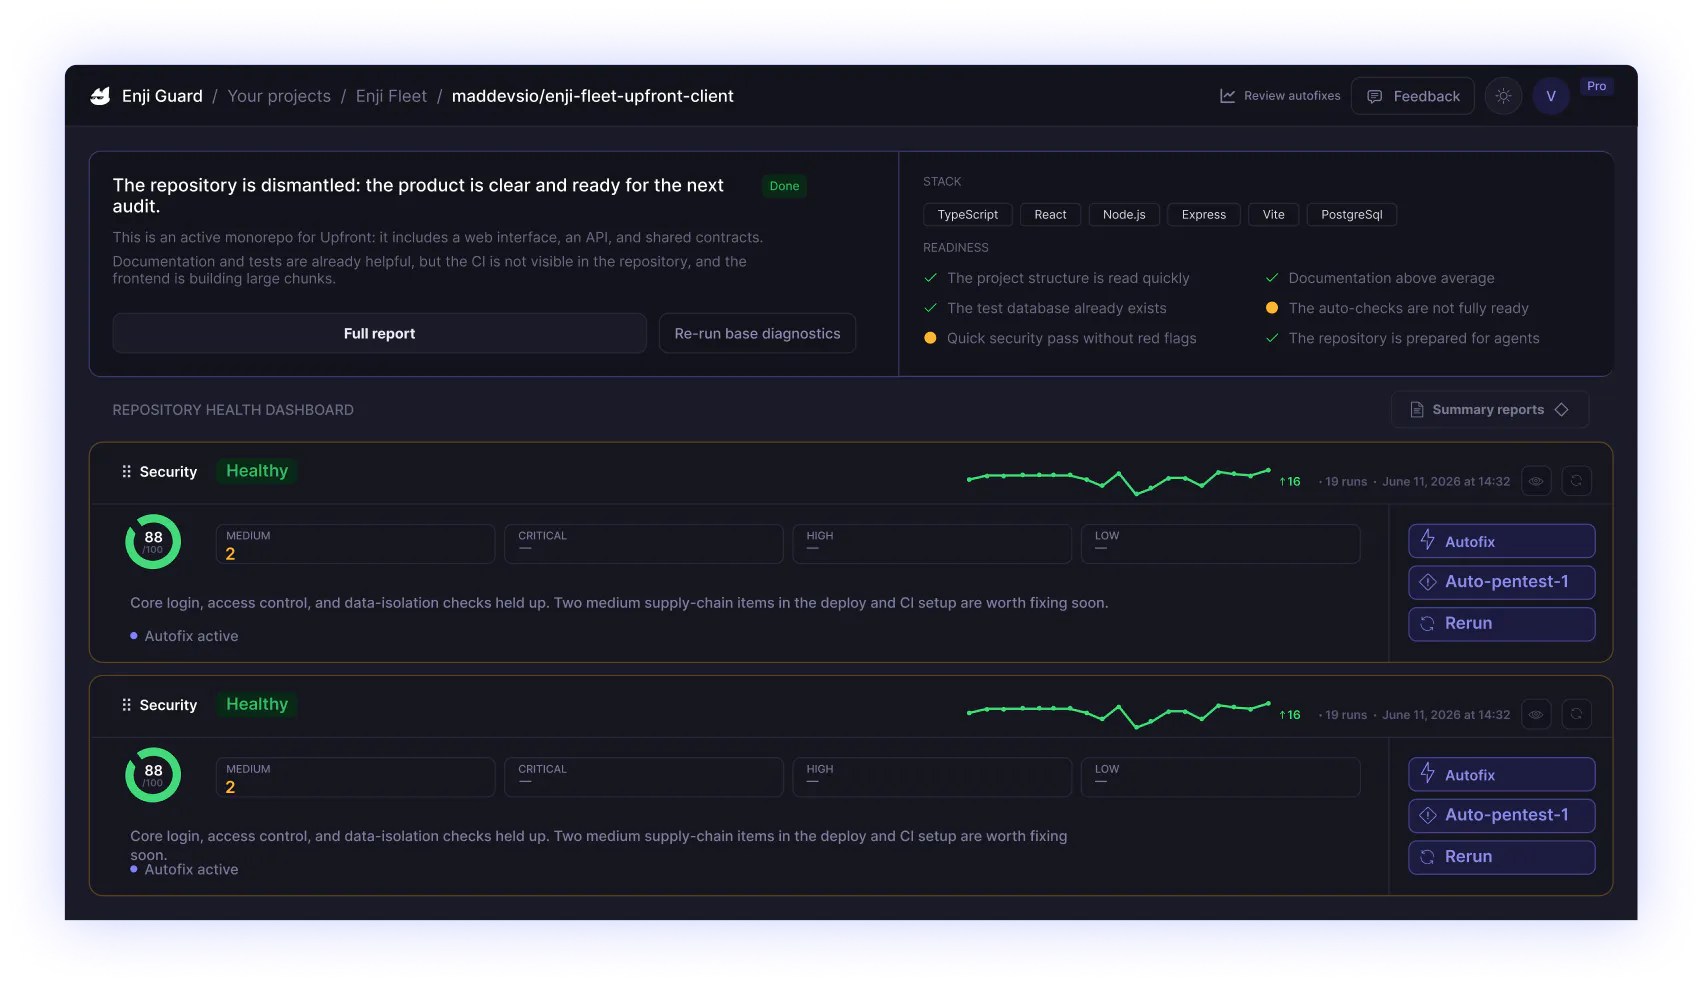Select the Node.js stack tag
This screenshot has width=1703, height=985.
tap(1124, 215)
